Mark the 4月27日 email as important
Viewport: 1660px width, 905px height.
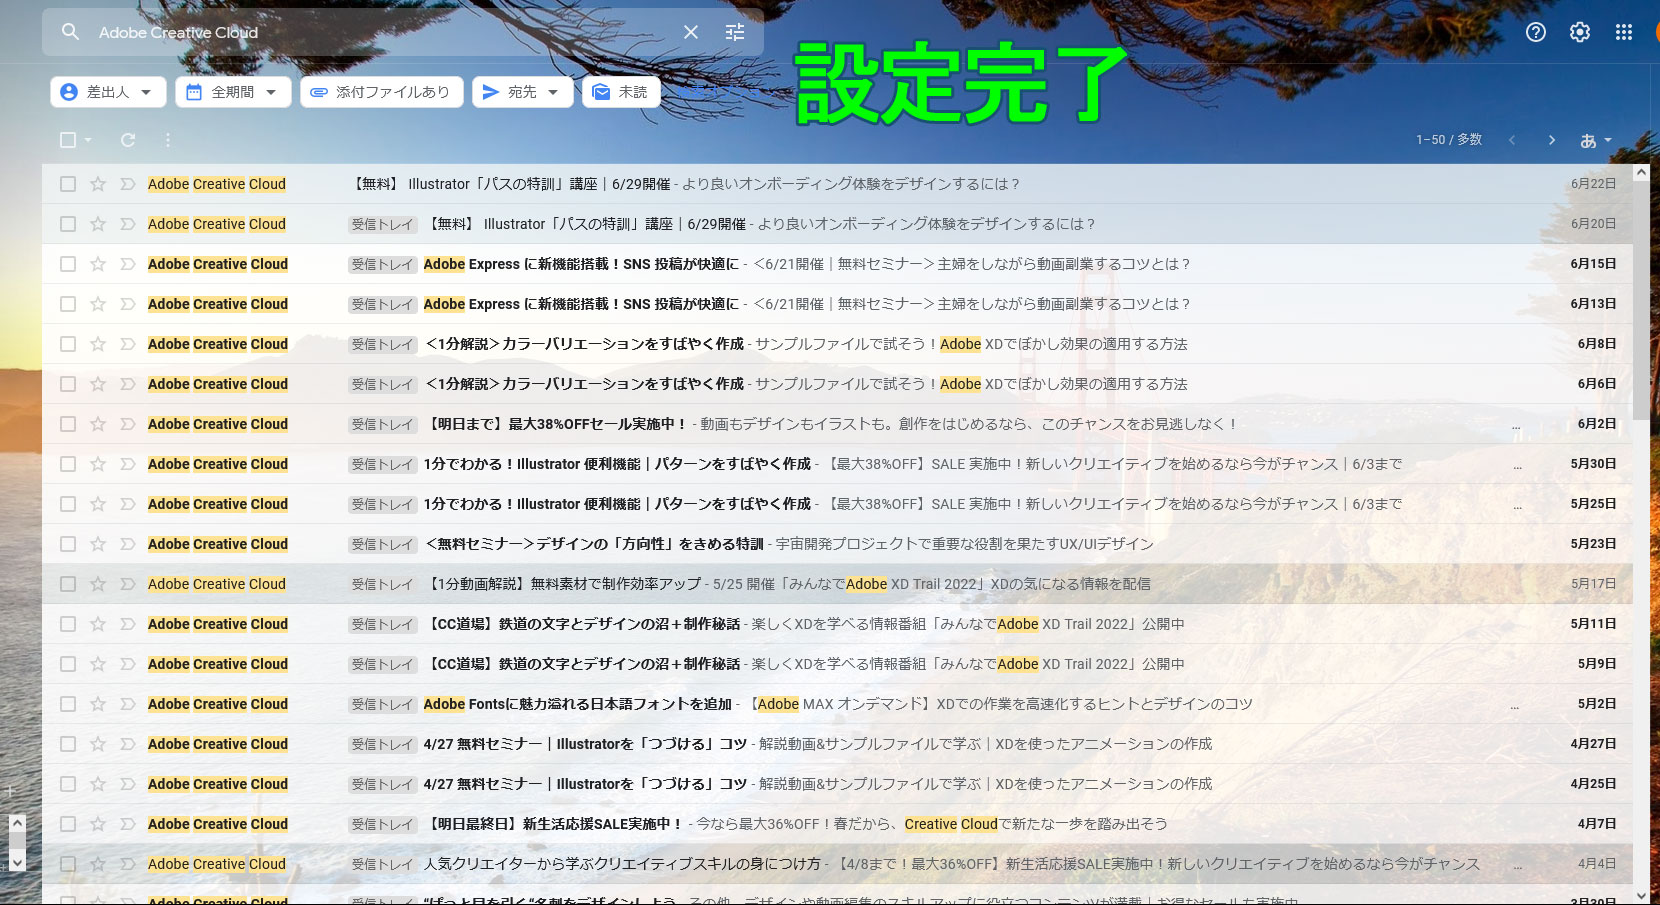(x=127, y=744)
